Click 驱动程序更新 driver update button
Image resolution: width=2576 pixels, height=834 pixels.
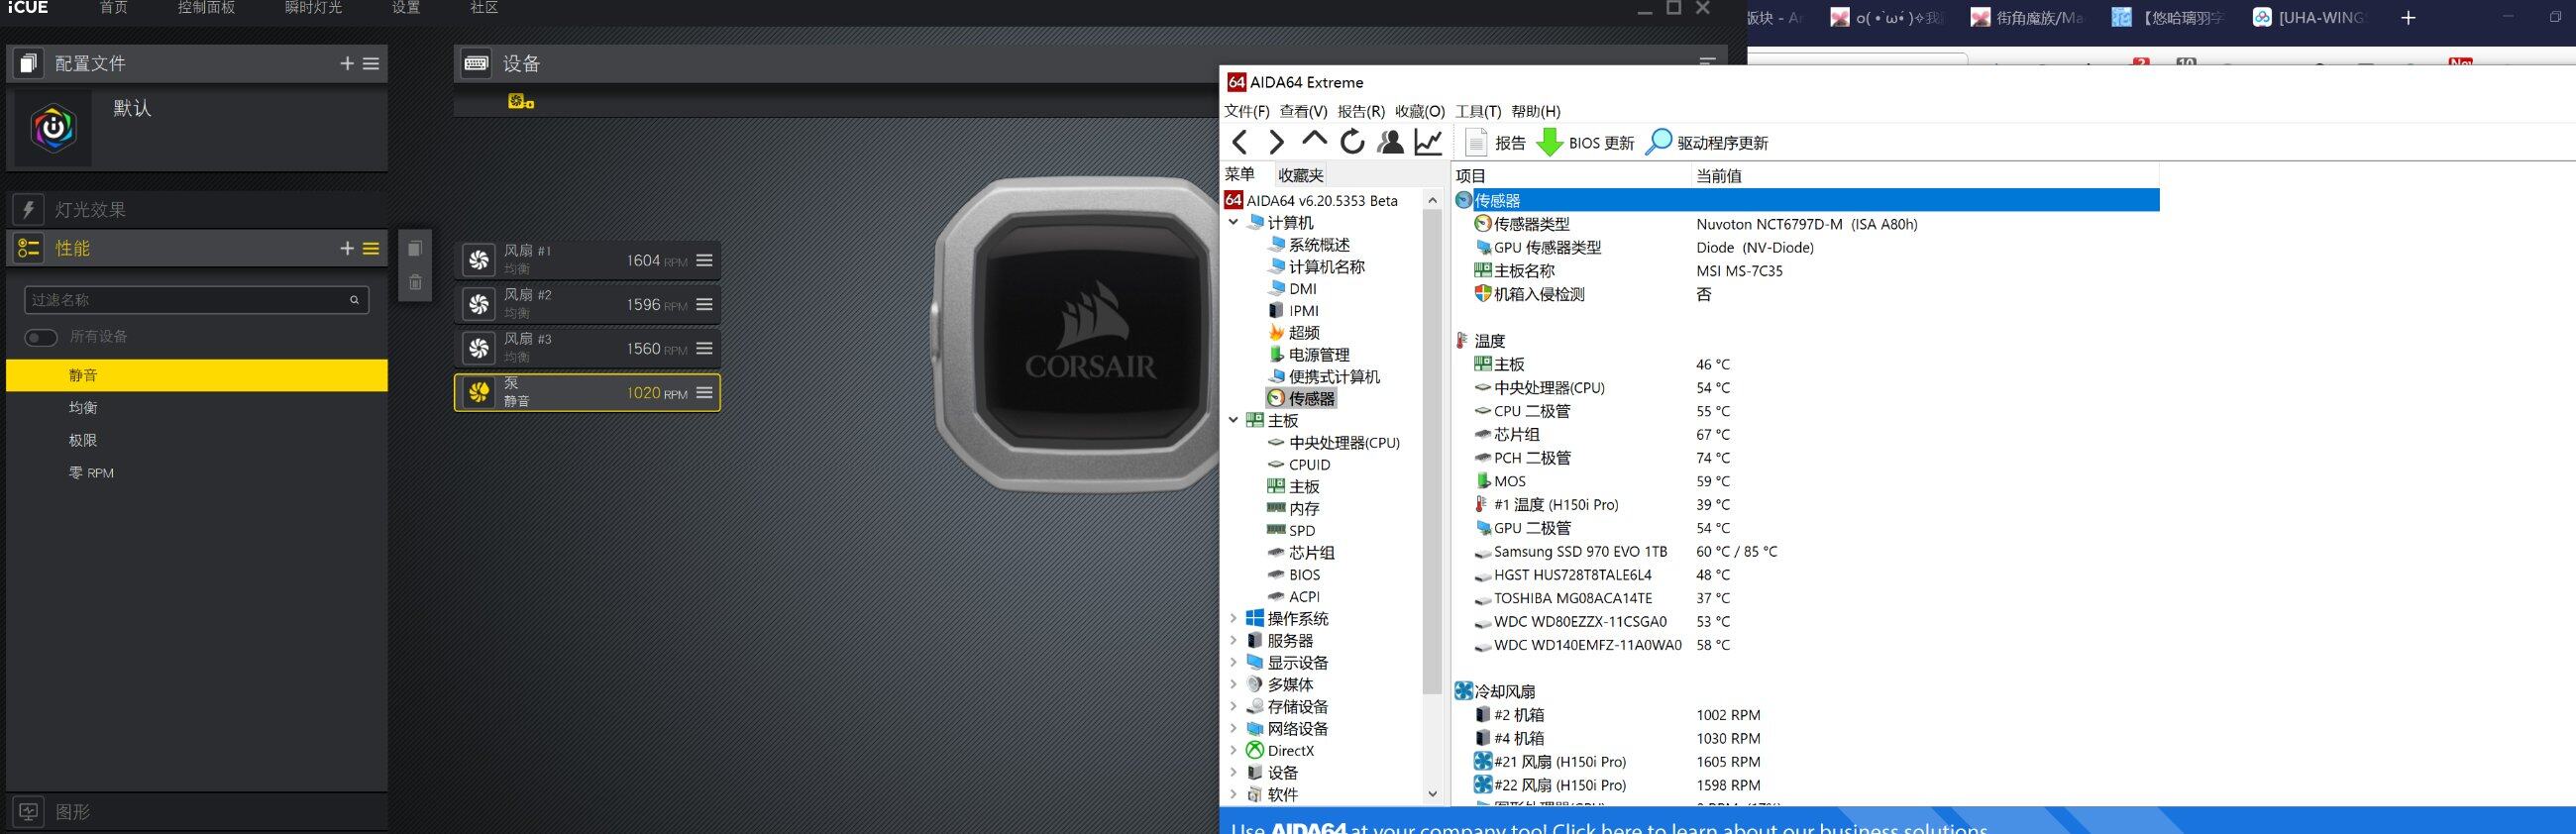1707,143
